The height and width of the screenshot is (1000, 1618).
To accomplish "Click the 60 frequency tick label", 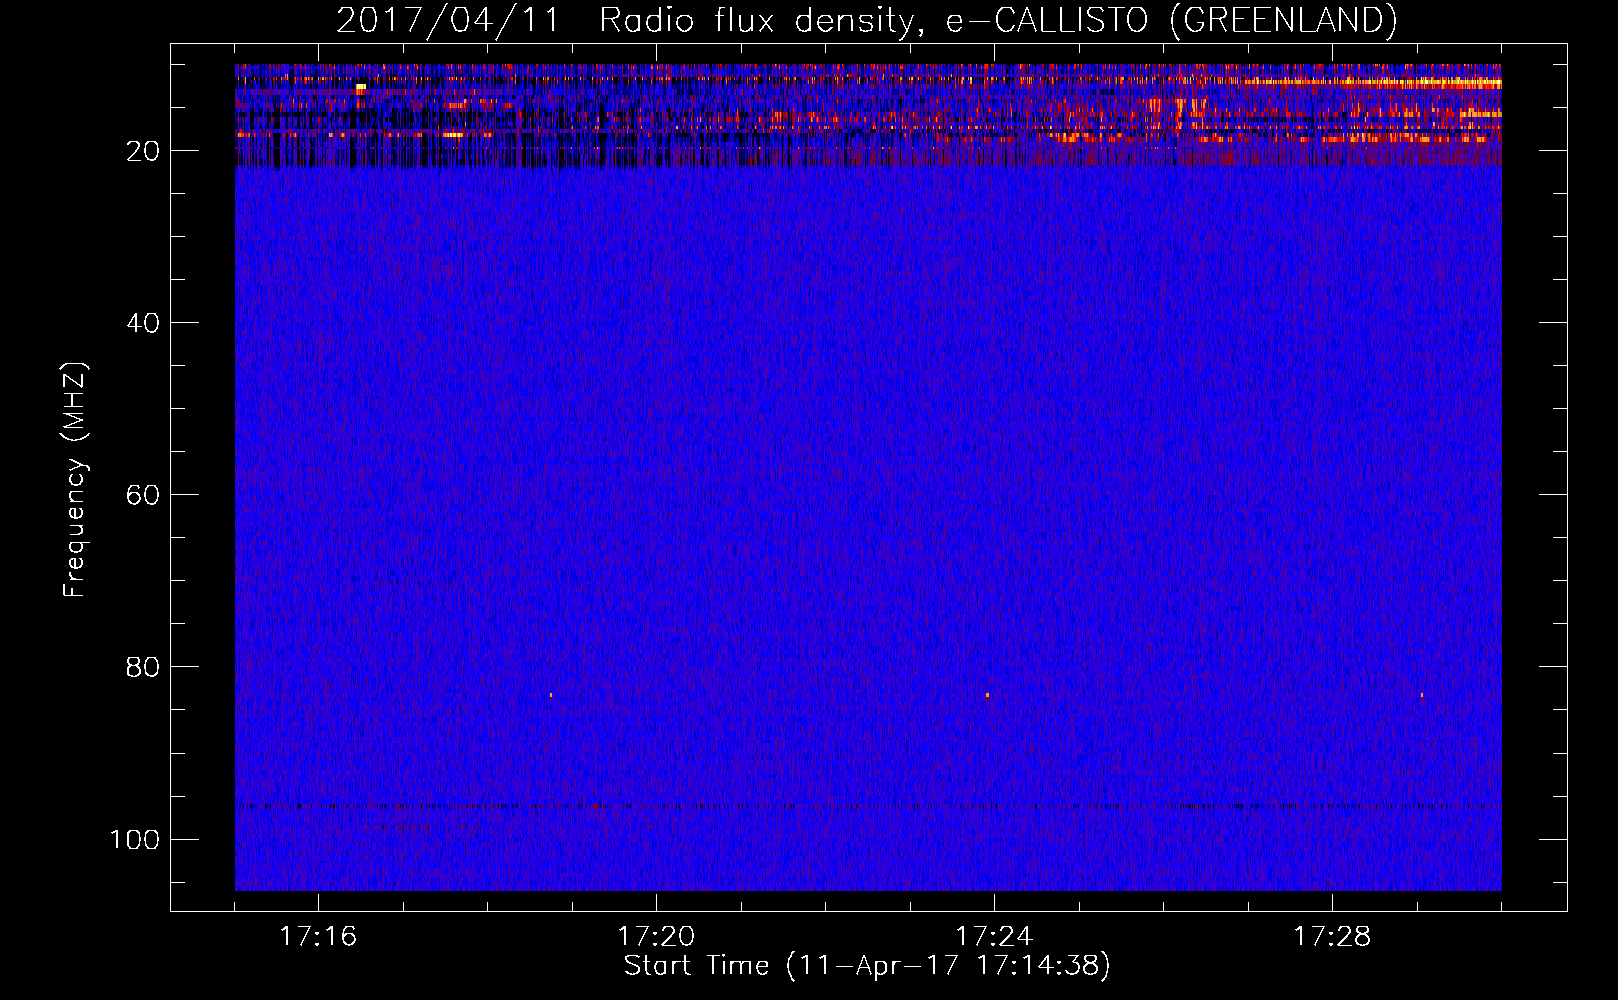I will (143, 495).
